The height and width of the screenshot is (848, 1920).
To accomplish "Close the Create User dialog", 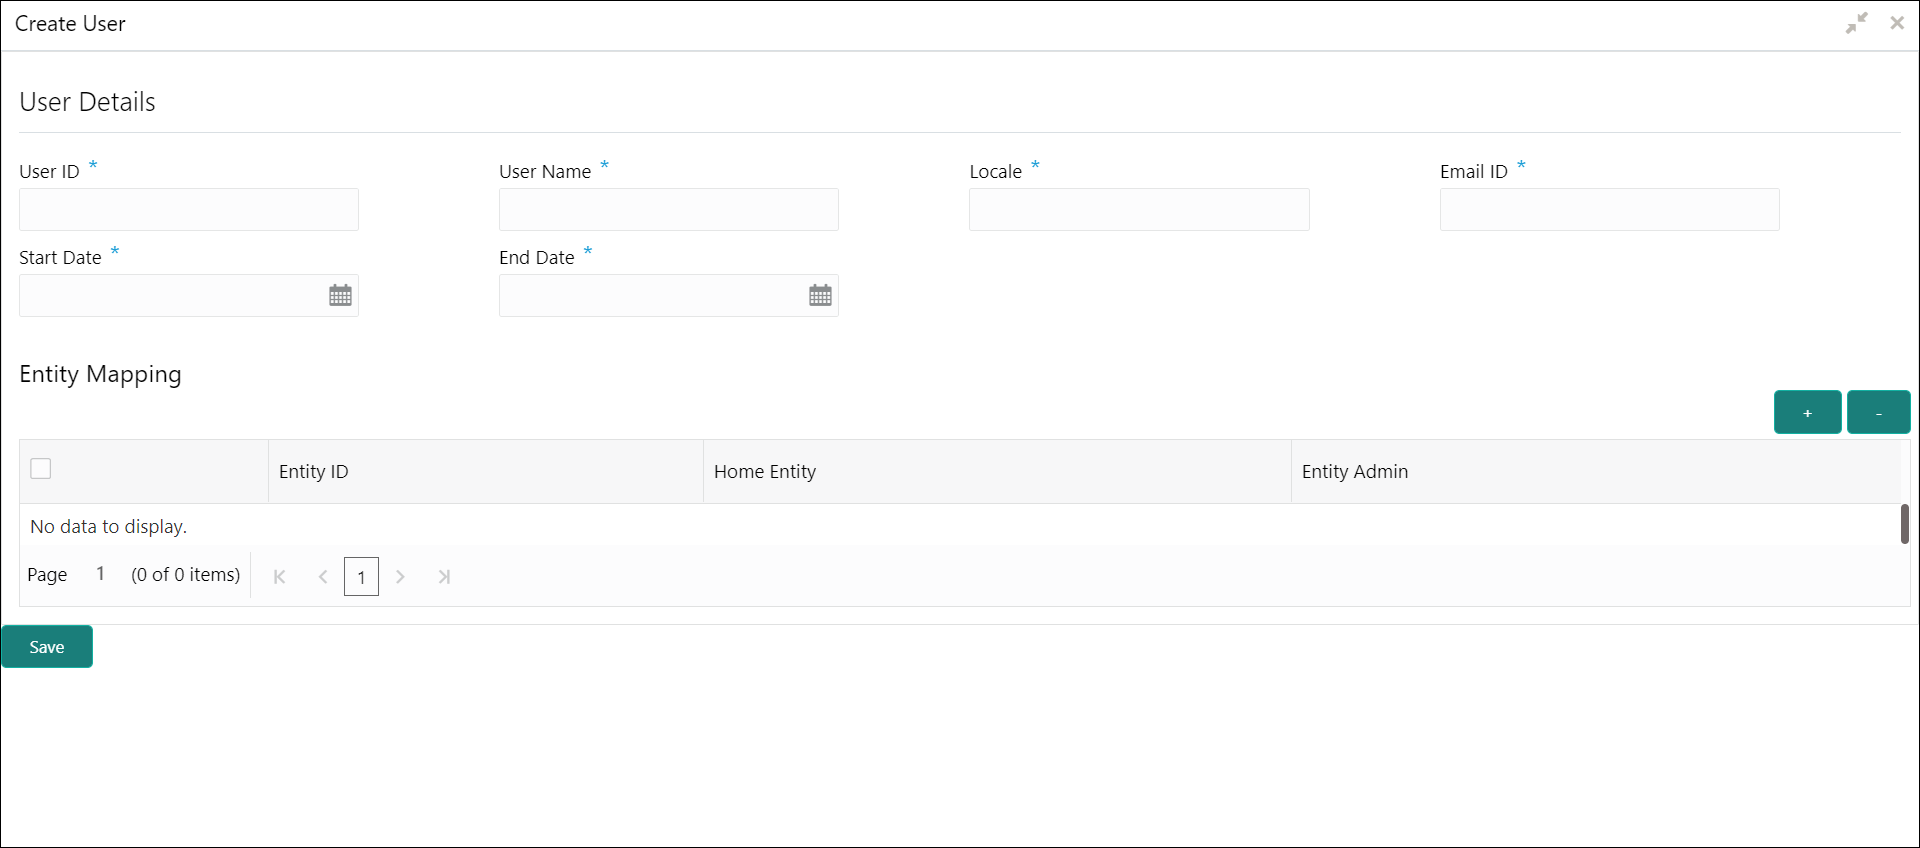I will 1896,23.
